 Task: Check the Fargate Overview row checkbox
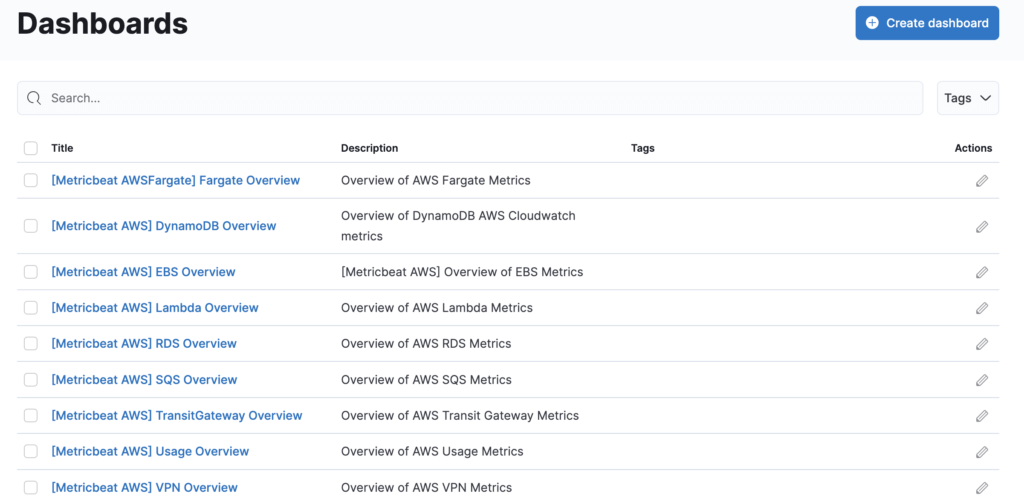pos(31,180)
